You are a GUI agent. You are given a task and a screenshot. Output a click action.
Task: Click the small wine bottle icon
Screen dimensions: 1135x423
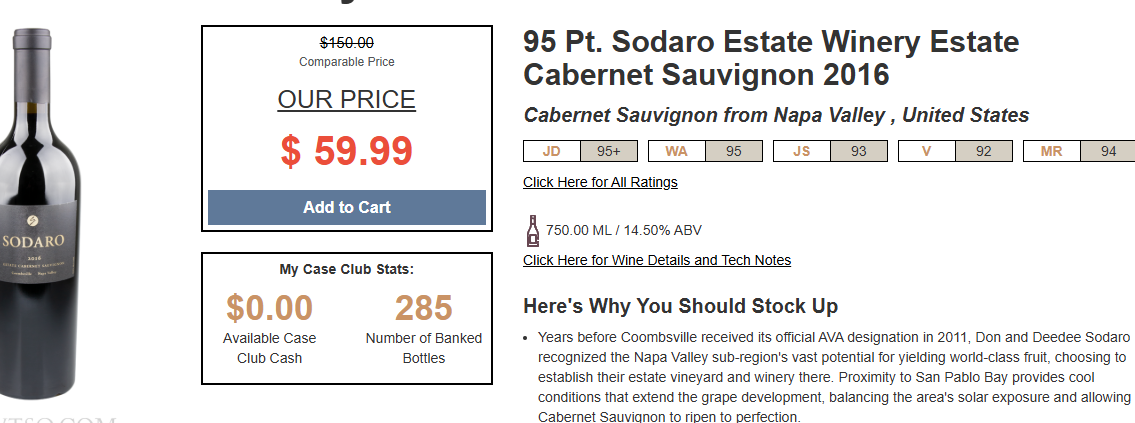pos(533,230)
